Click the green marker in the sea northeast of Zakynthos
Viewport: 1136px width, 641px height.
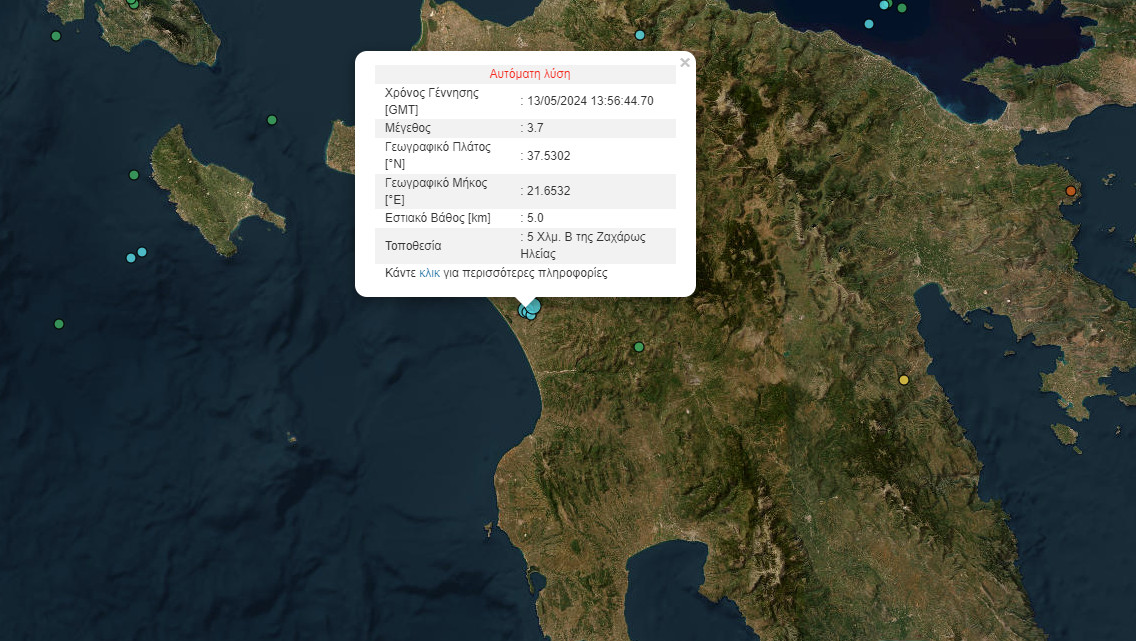tap(272, 120)
